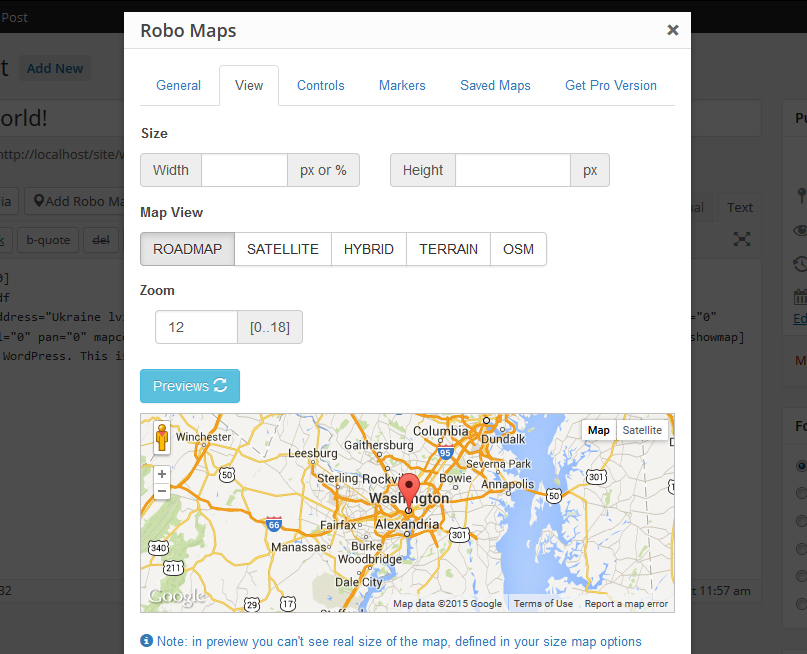Click the Google logo on map
The width and height of the screenshot is (807, 654).
click(x=177, y=596)
